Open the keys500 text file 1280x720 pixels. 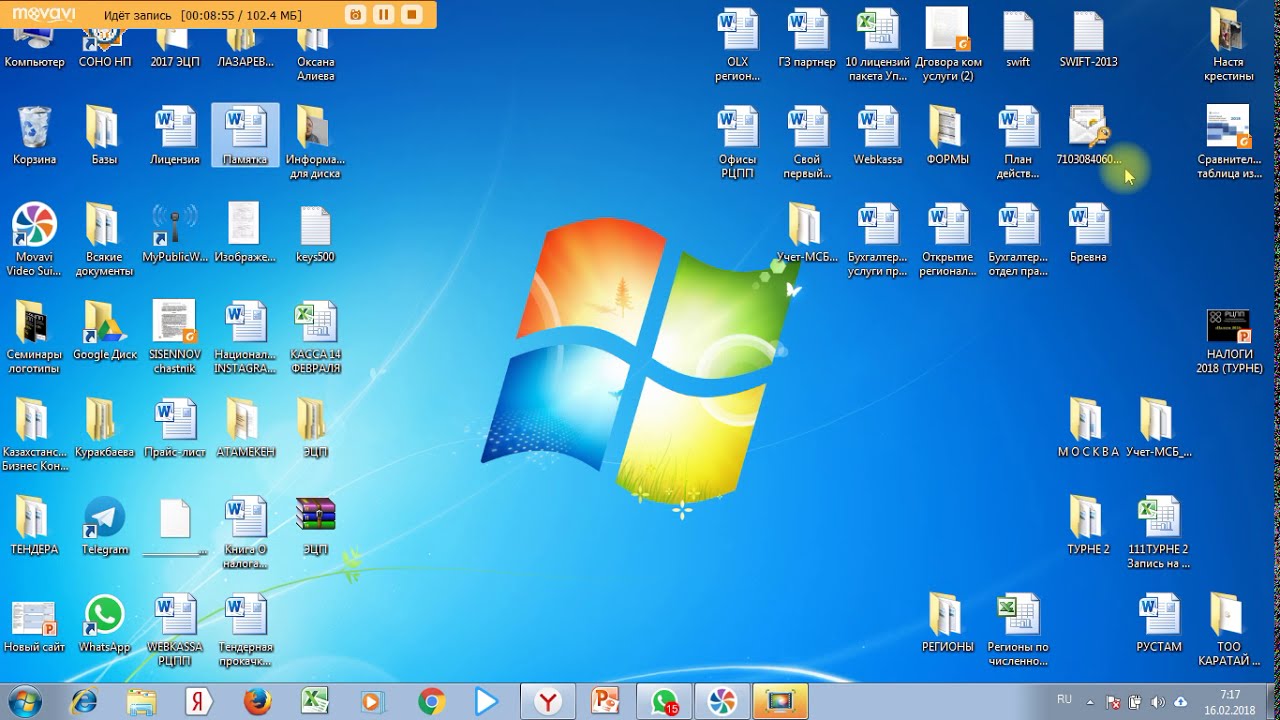(x=315, y=233)
